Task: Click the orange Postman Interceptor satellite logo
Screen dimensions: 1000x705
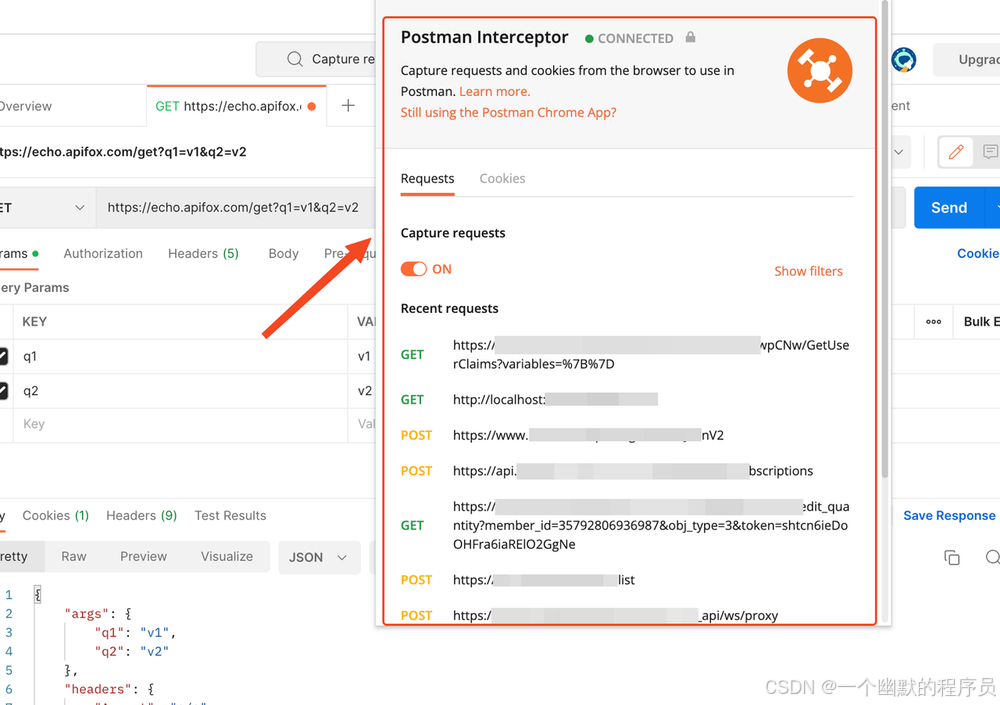Action: [820, 70]
